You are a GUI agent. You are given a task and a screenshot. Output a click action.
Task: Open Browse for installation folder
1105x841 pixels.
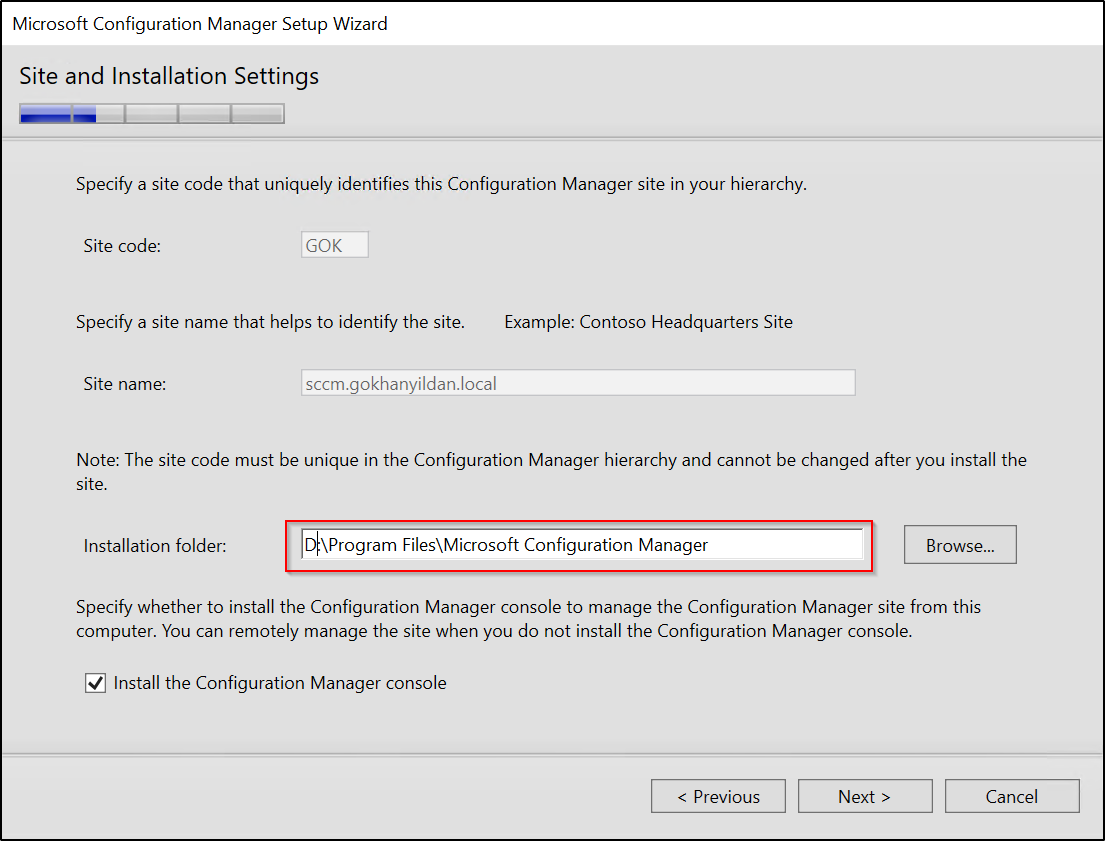pos(960,545)
